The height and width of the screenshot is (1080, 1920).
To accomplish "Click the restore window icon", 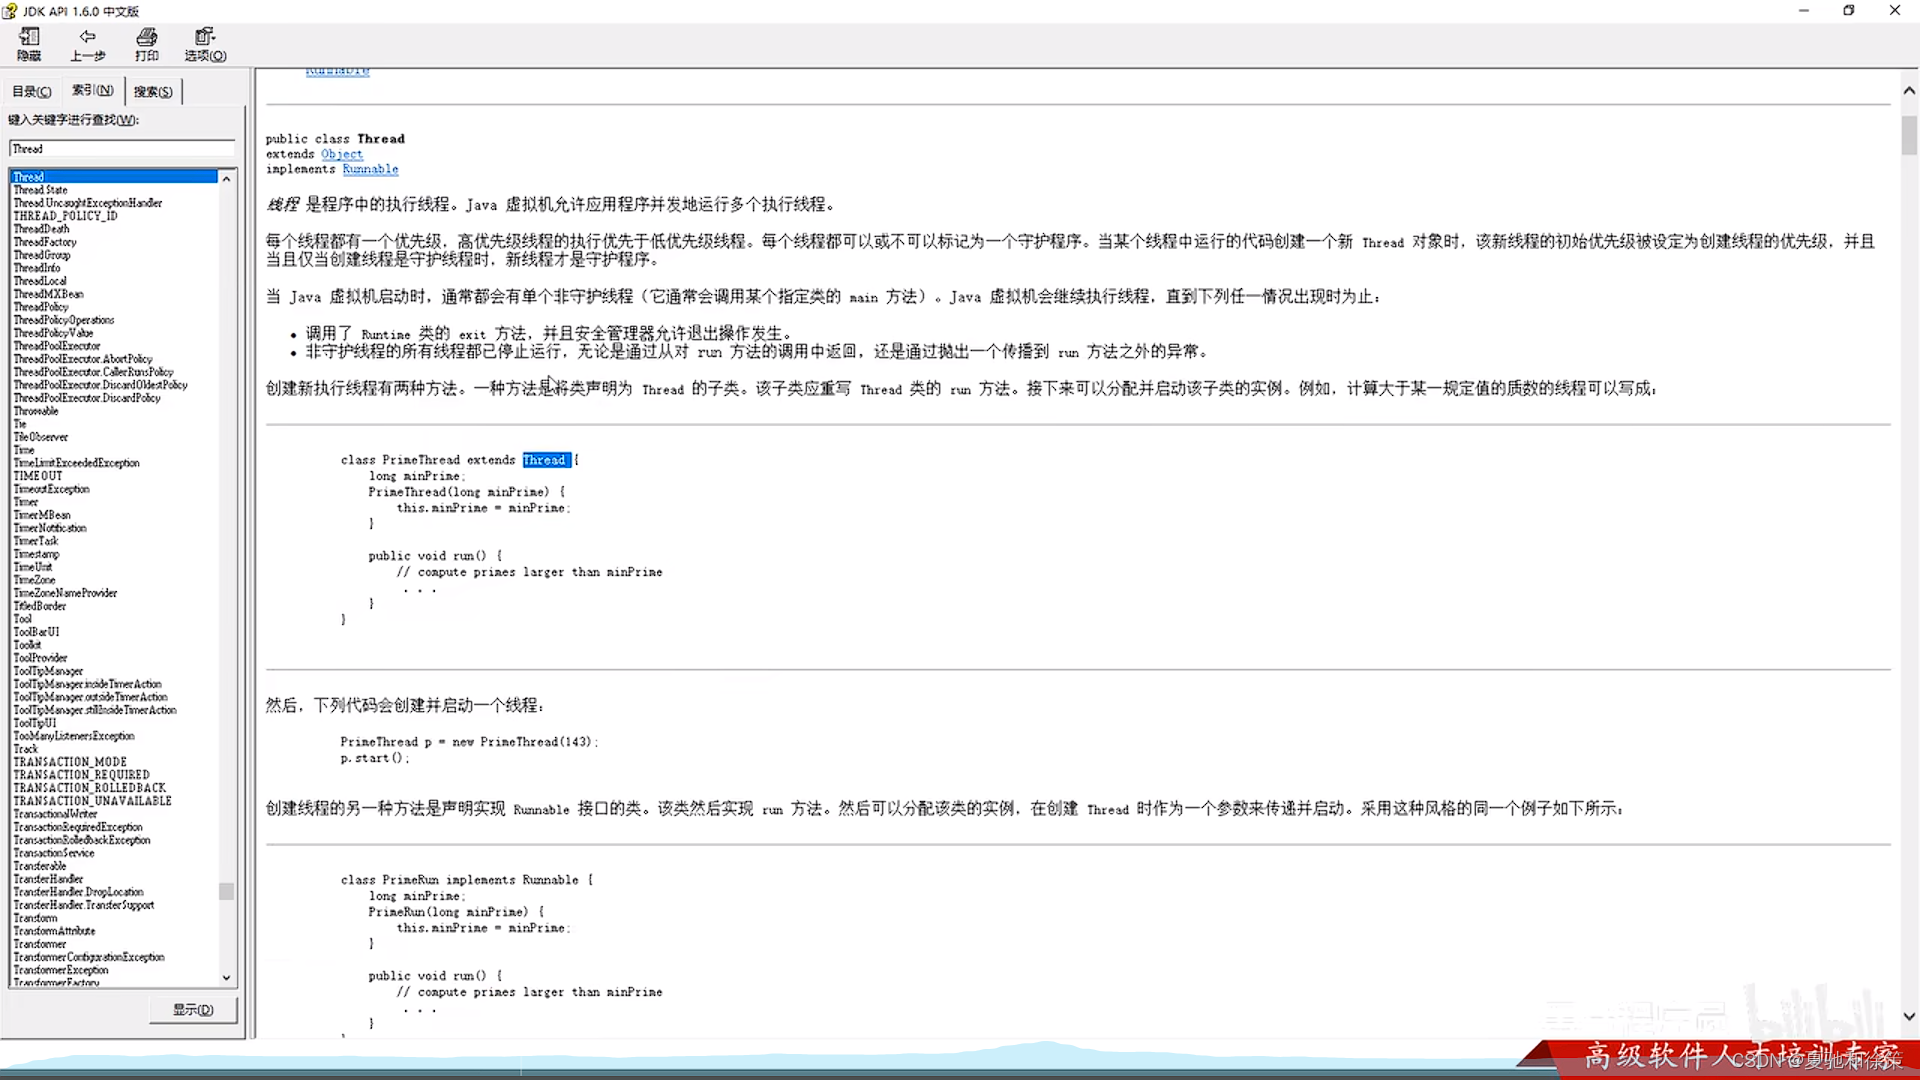I will tap(1849, 11).
